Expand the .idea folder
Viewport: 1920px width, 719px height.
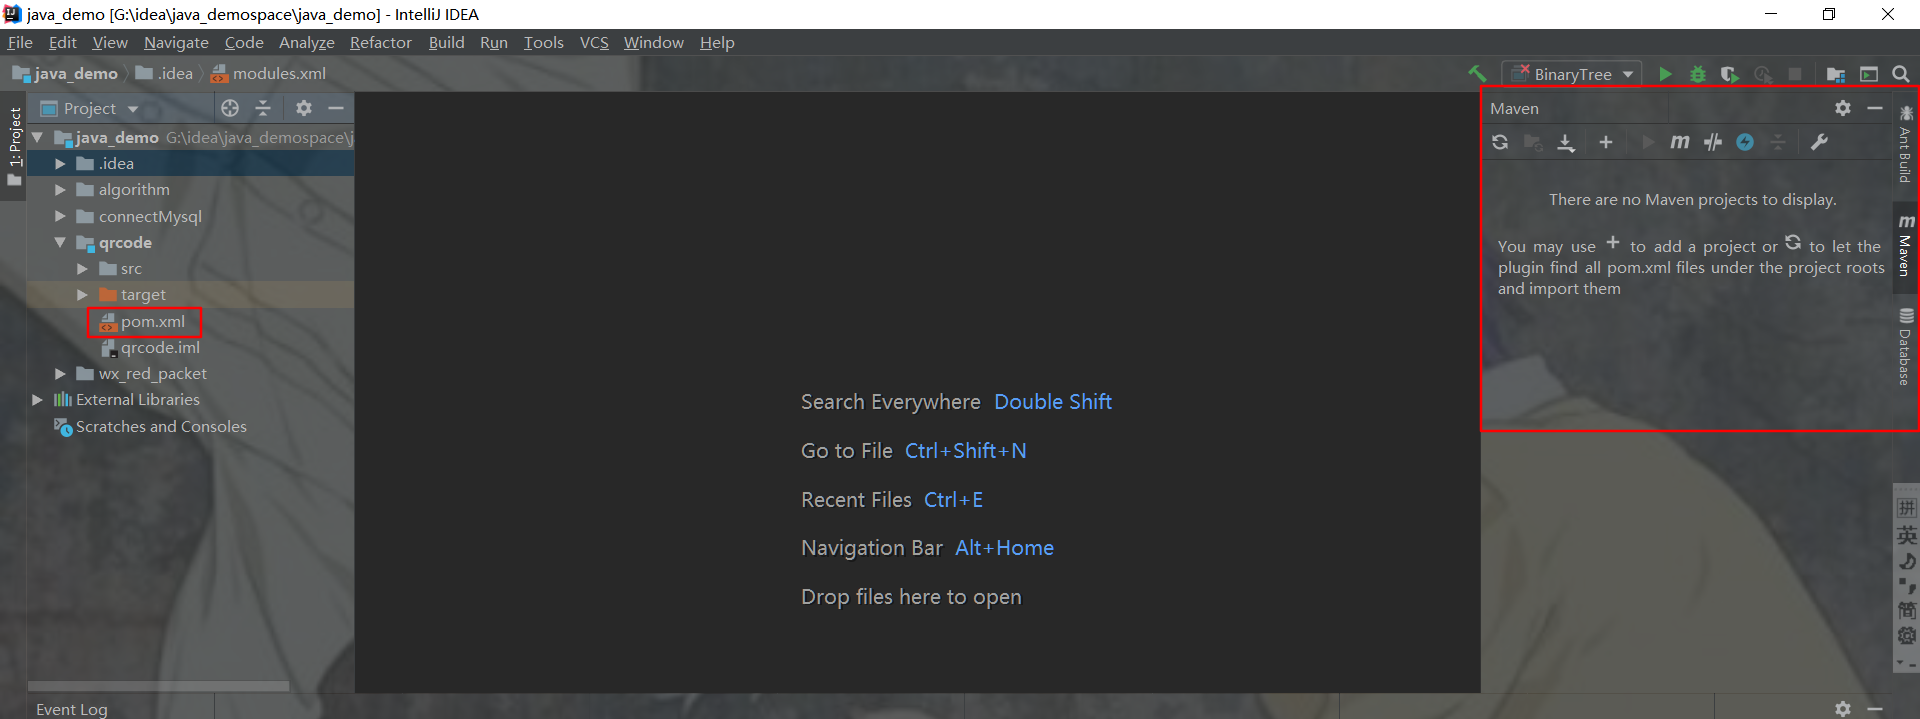(60, 163)
